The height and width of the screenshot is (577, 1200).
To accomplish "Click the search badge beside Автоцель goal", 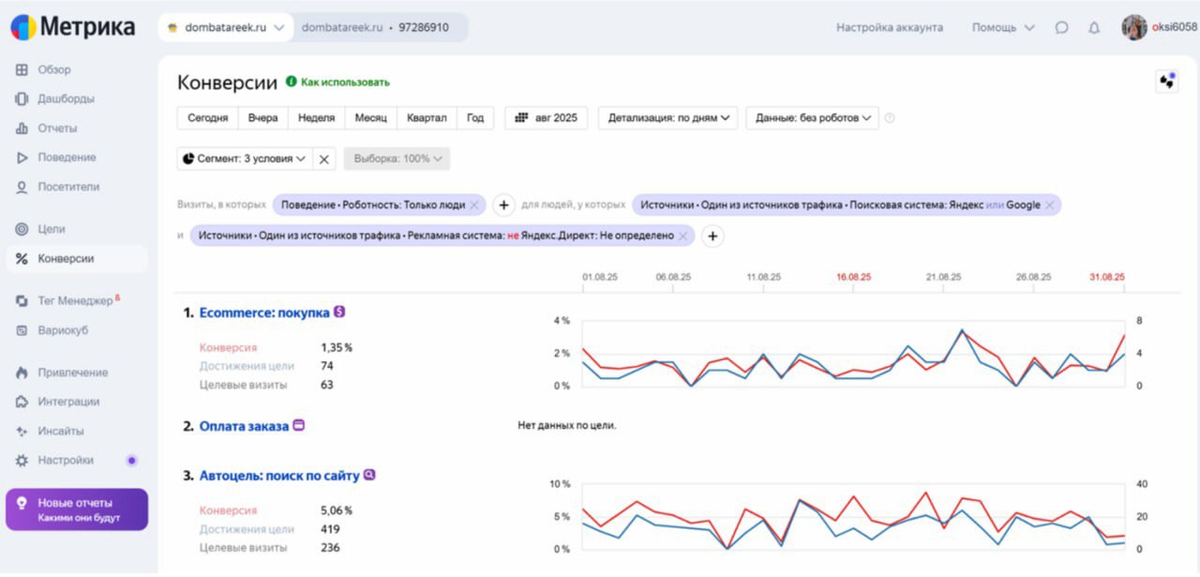I will pos(369,476).
